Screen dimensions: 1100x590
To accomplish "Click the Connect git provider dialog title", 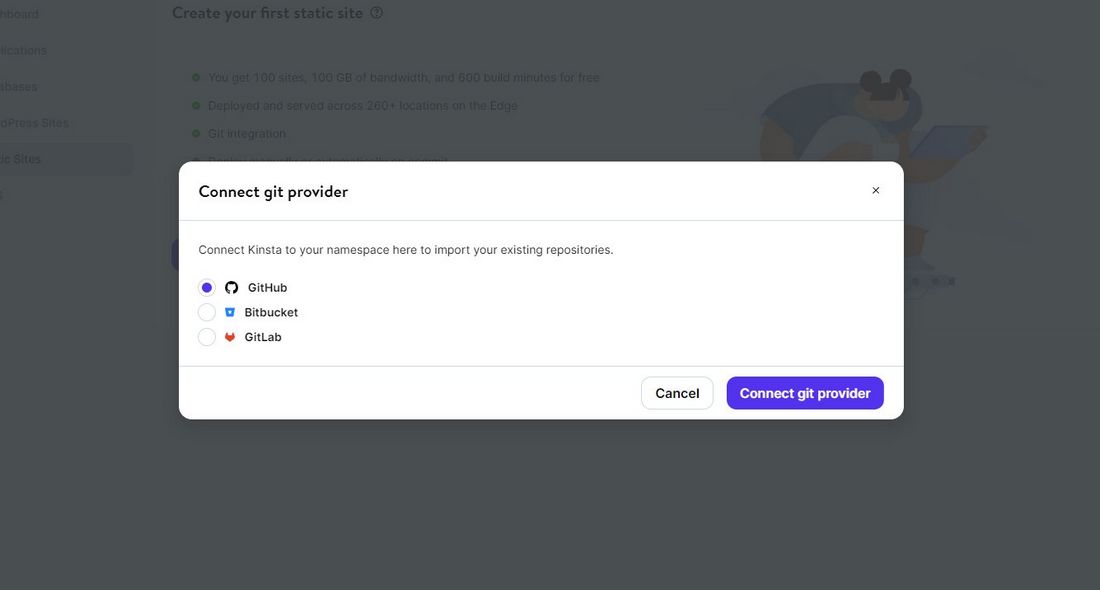I will tap(273, 192).
